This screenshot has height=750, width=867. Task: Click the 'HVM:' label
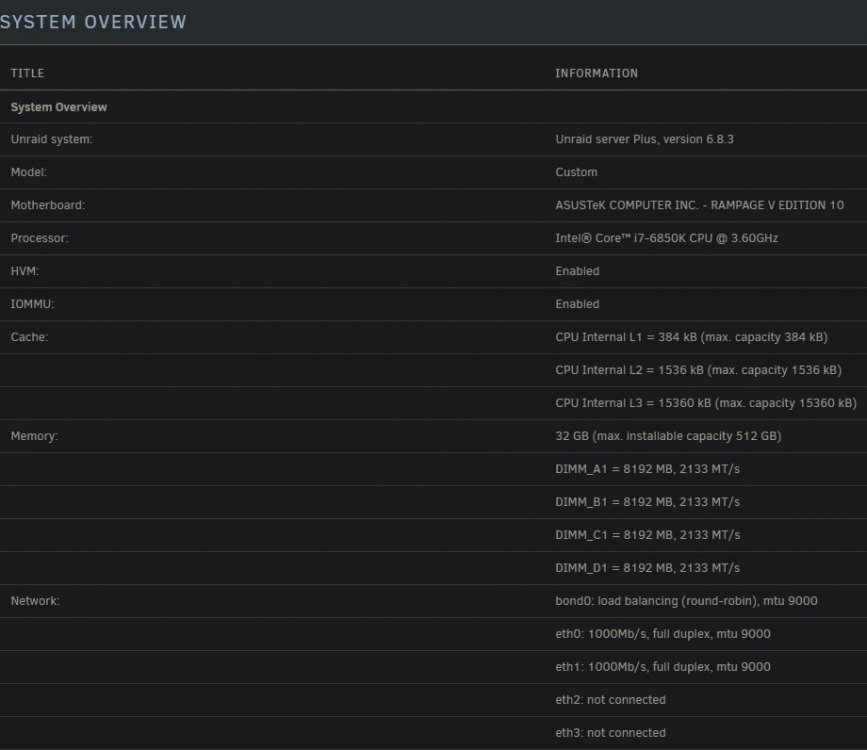pos(25,271)
